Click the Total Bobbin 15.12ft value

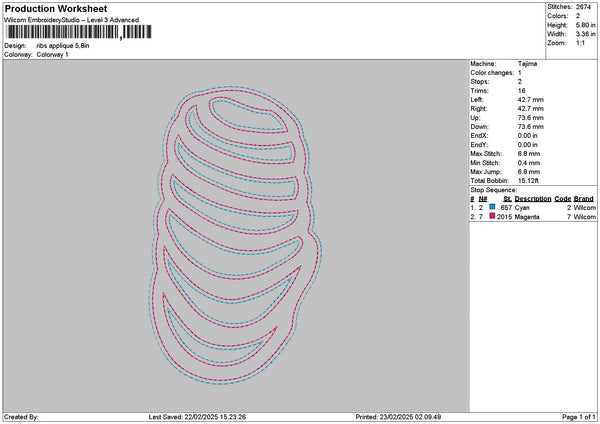[x=530, y=180]
